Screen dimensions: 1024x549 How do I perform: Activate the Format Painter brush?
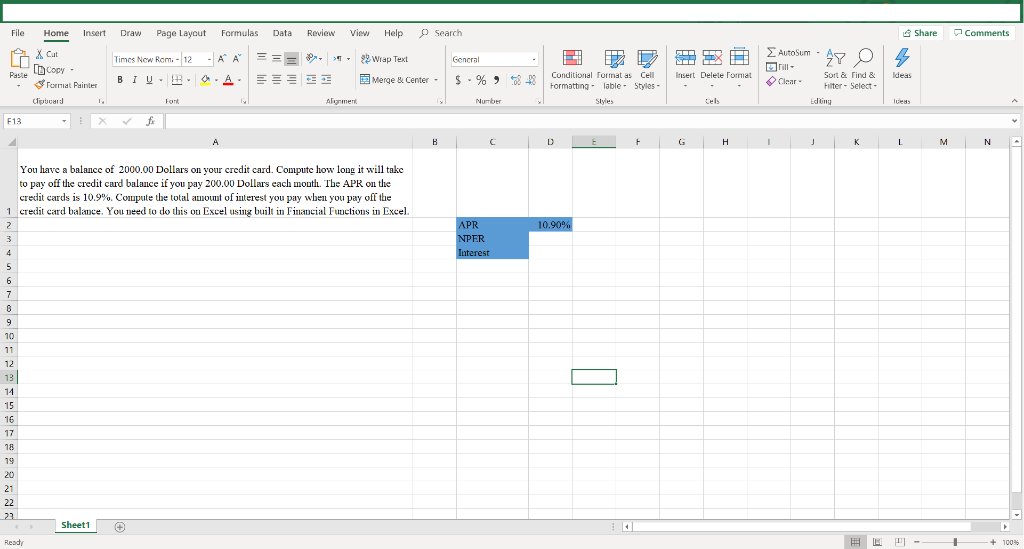40,85
